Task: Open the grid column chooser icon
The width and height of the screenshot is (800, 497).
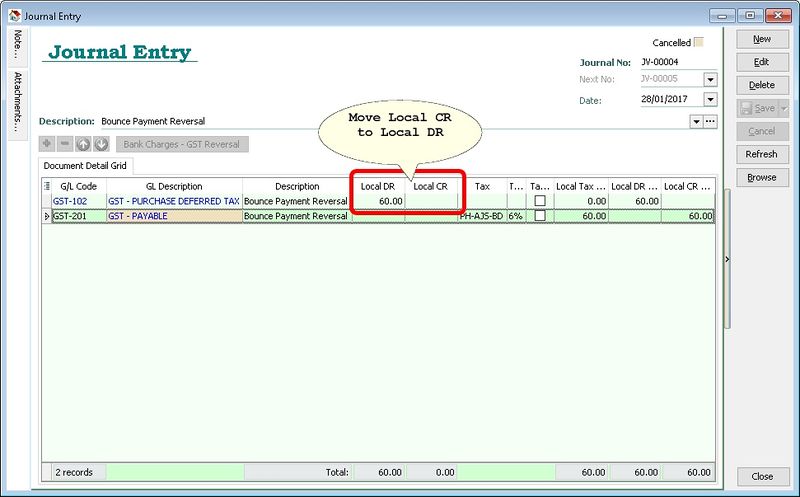Action: (x=47, y=186)
